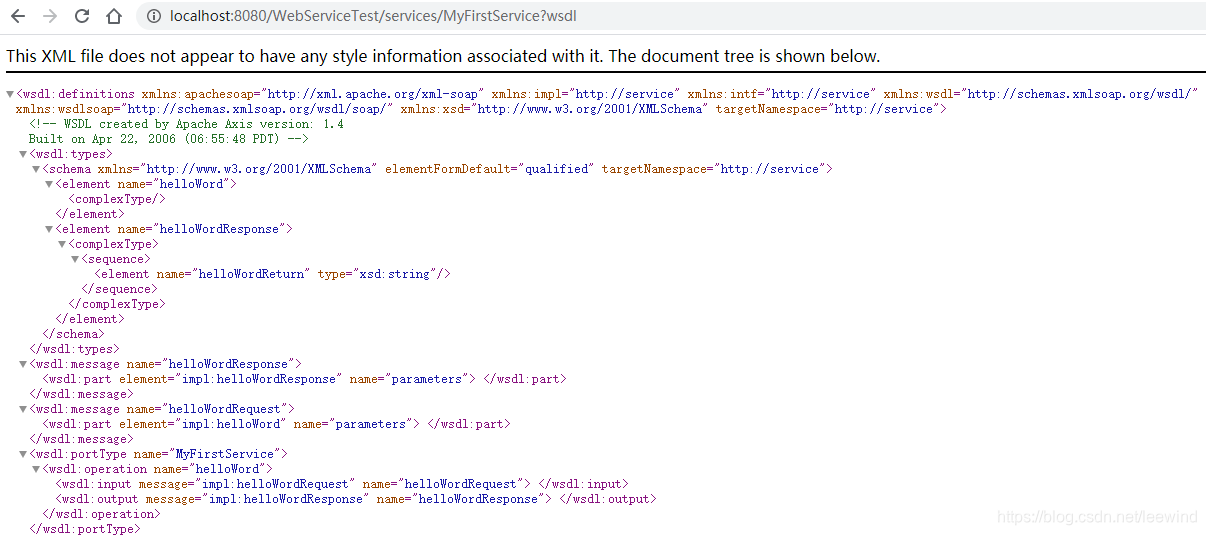Click the closing '</wsdl:operation>' tag
The image size is (1206, 535).
click(x=100, y=514)
